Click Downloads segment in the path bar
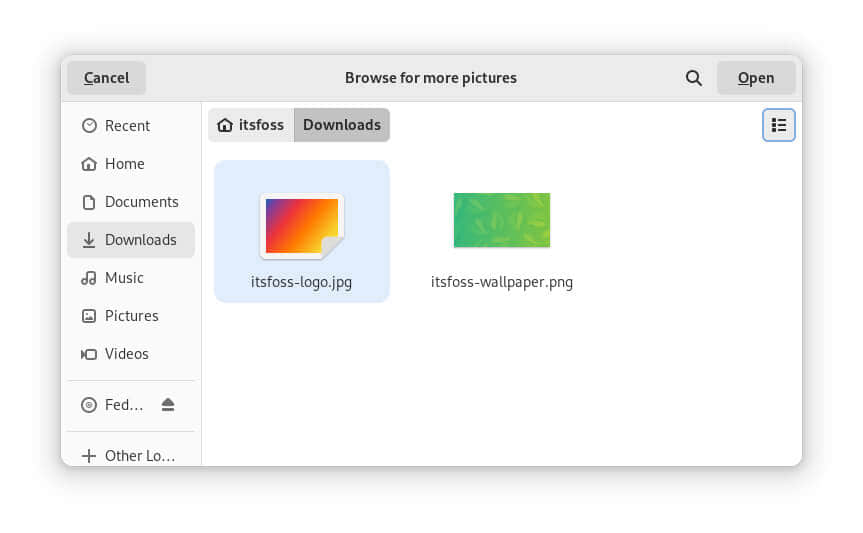This screenshot has width=863, height=533. 341,125
